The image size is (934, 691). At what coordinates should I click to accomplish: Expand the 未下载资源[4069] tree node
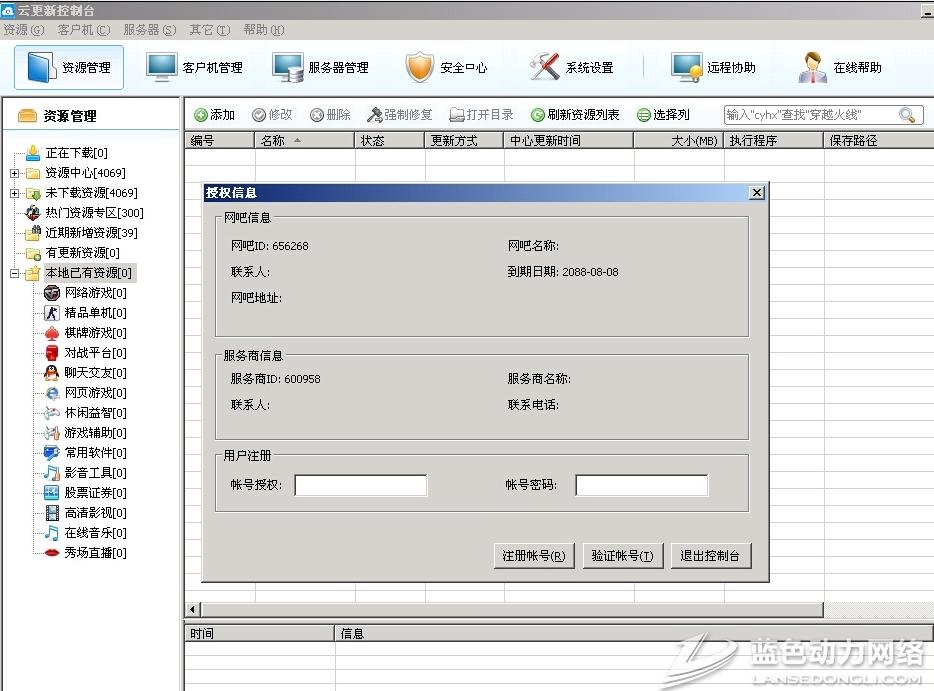14,193
